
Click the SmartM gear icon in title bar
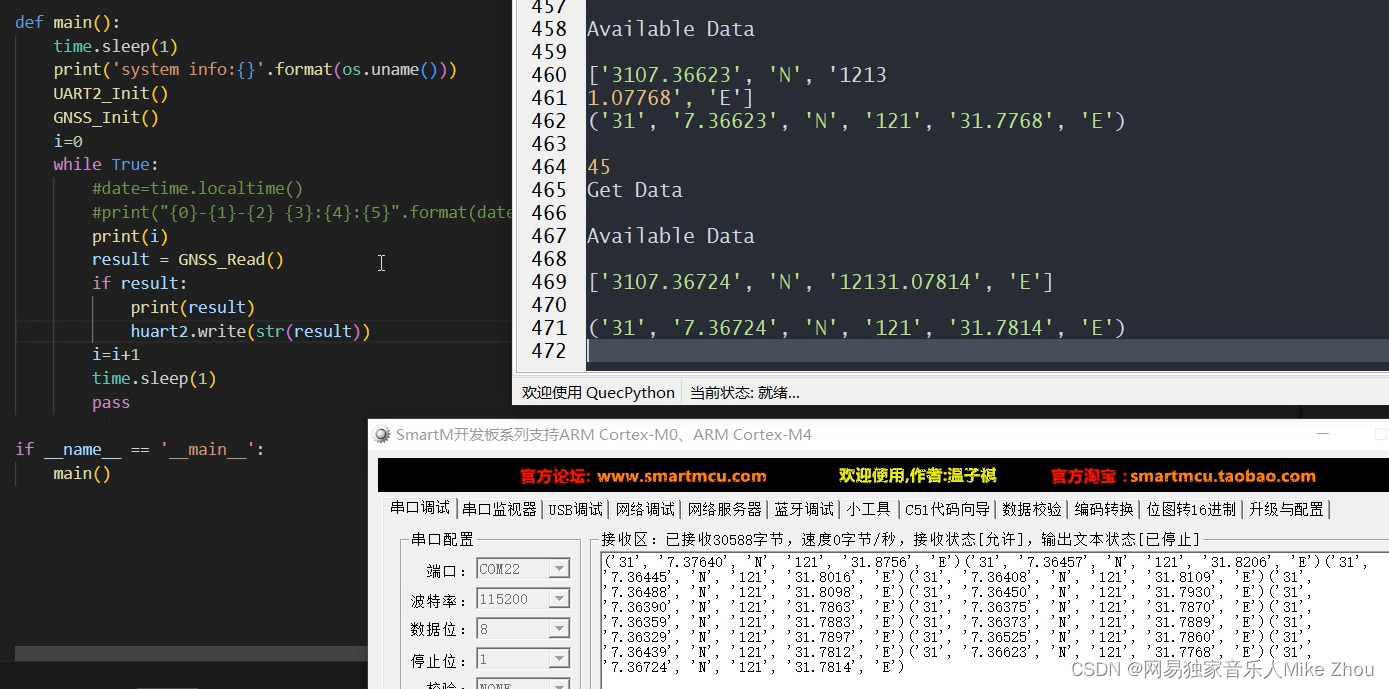tap(383, 434)
